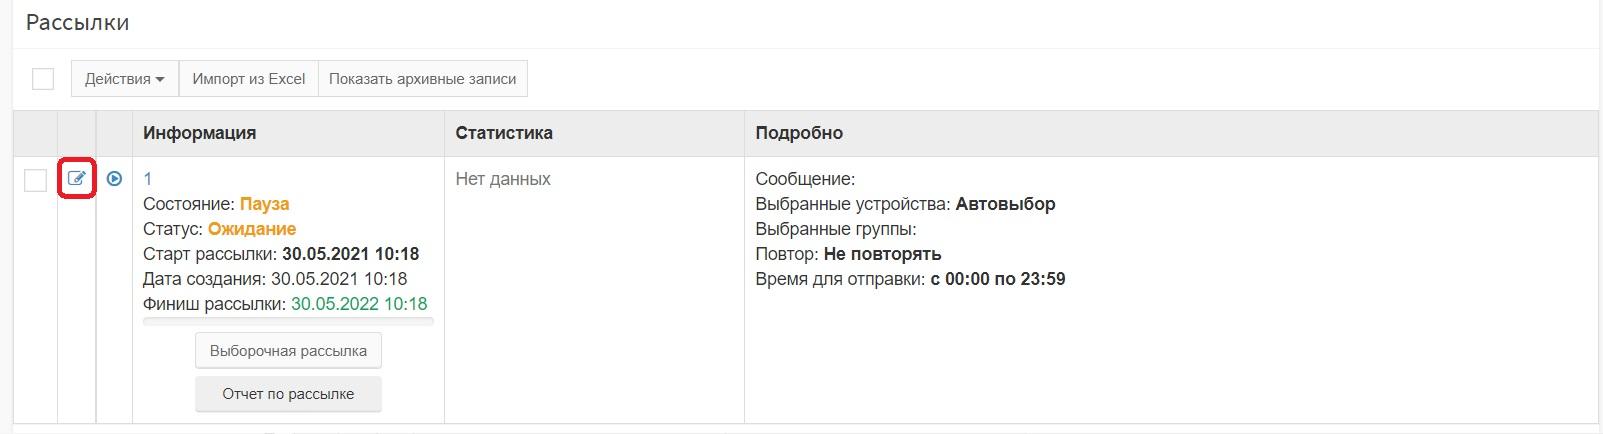This screenshot has width=1603, height=434.
Task: Click the Выборочная рассылка button
Action: pos(288,351)
